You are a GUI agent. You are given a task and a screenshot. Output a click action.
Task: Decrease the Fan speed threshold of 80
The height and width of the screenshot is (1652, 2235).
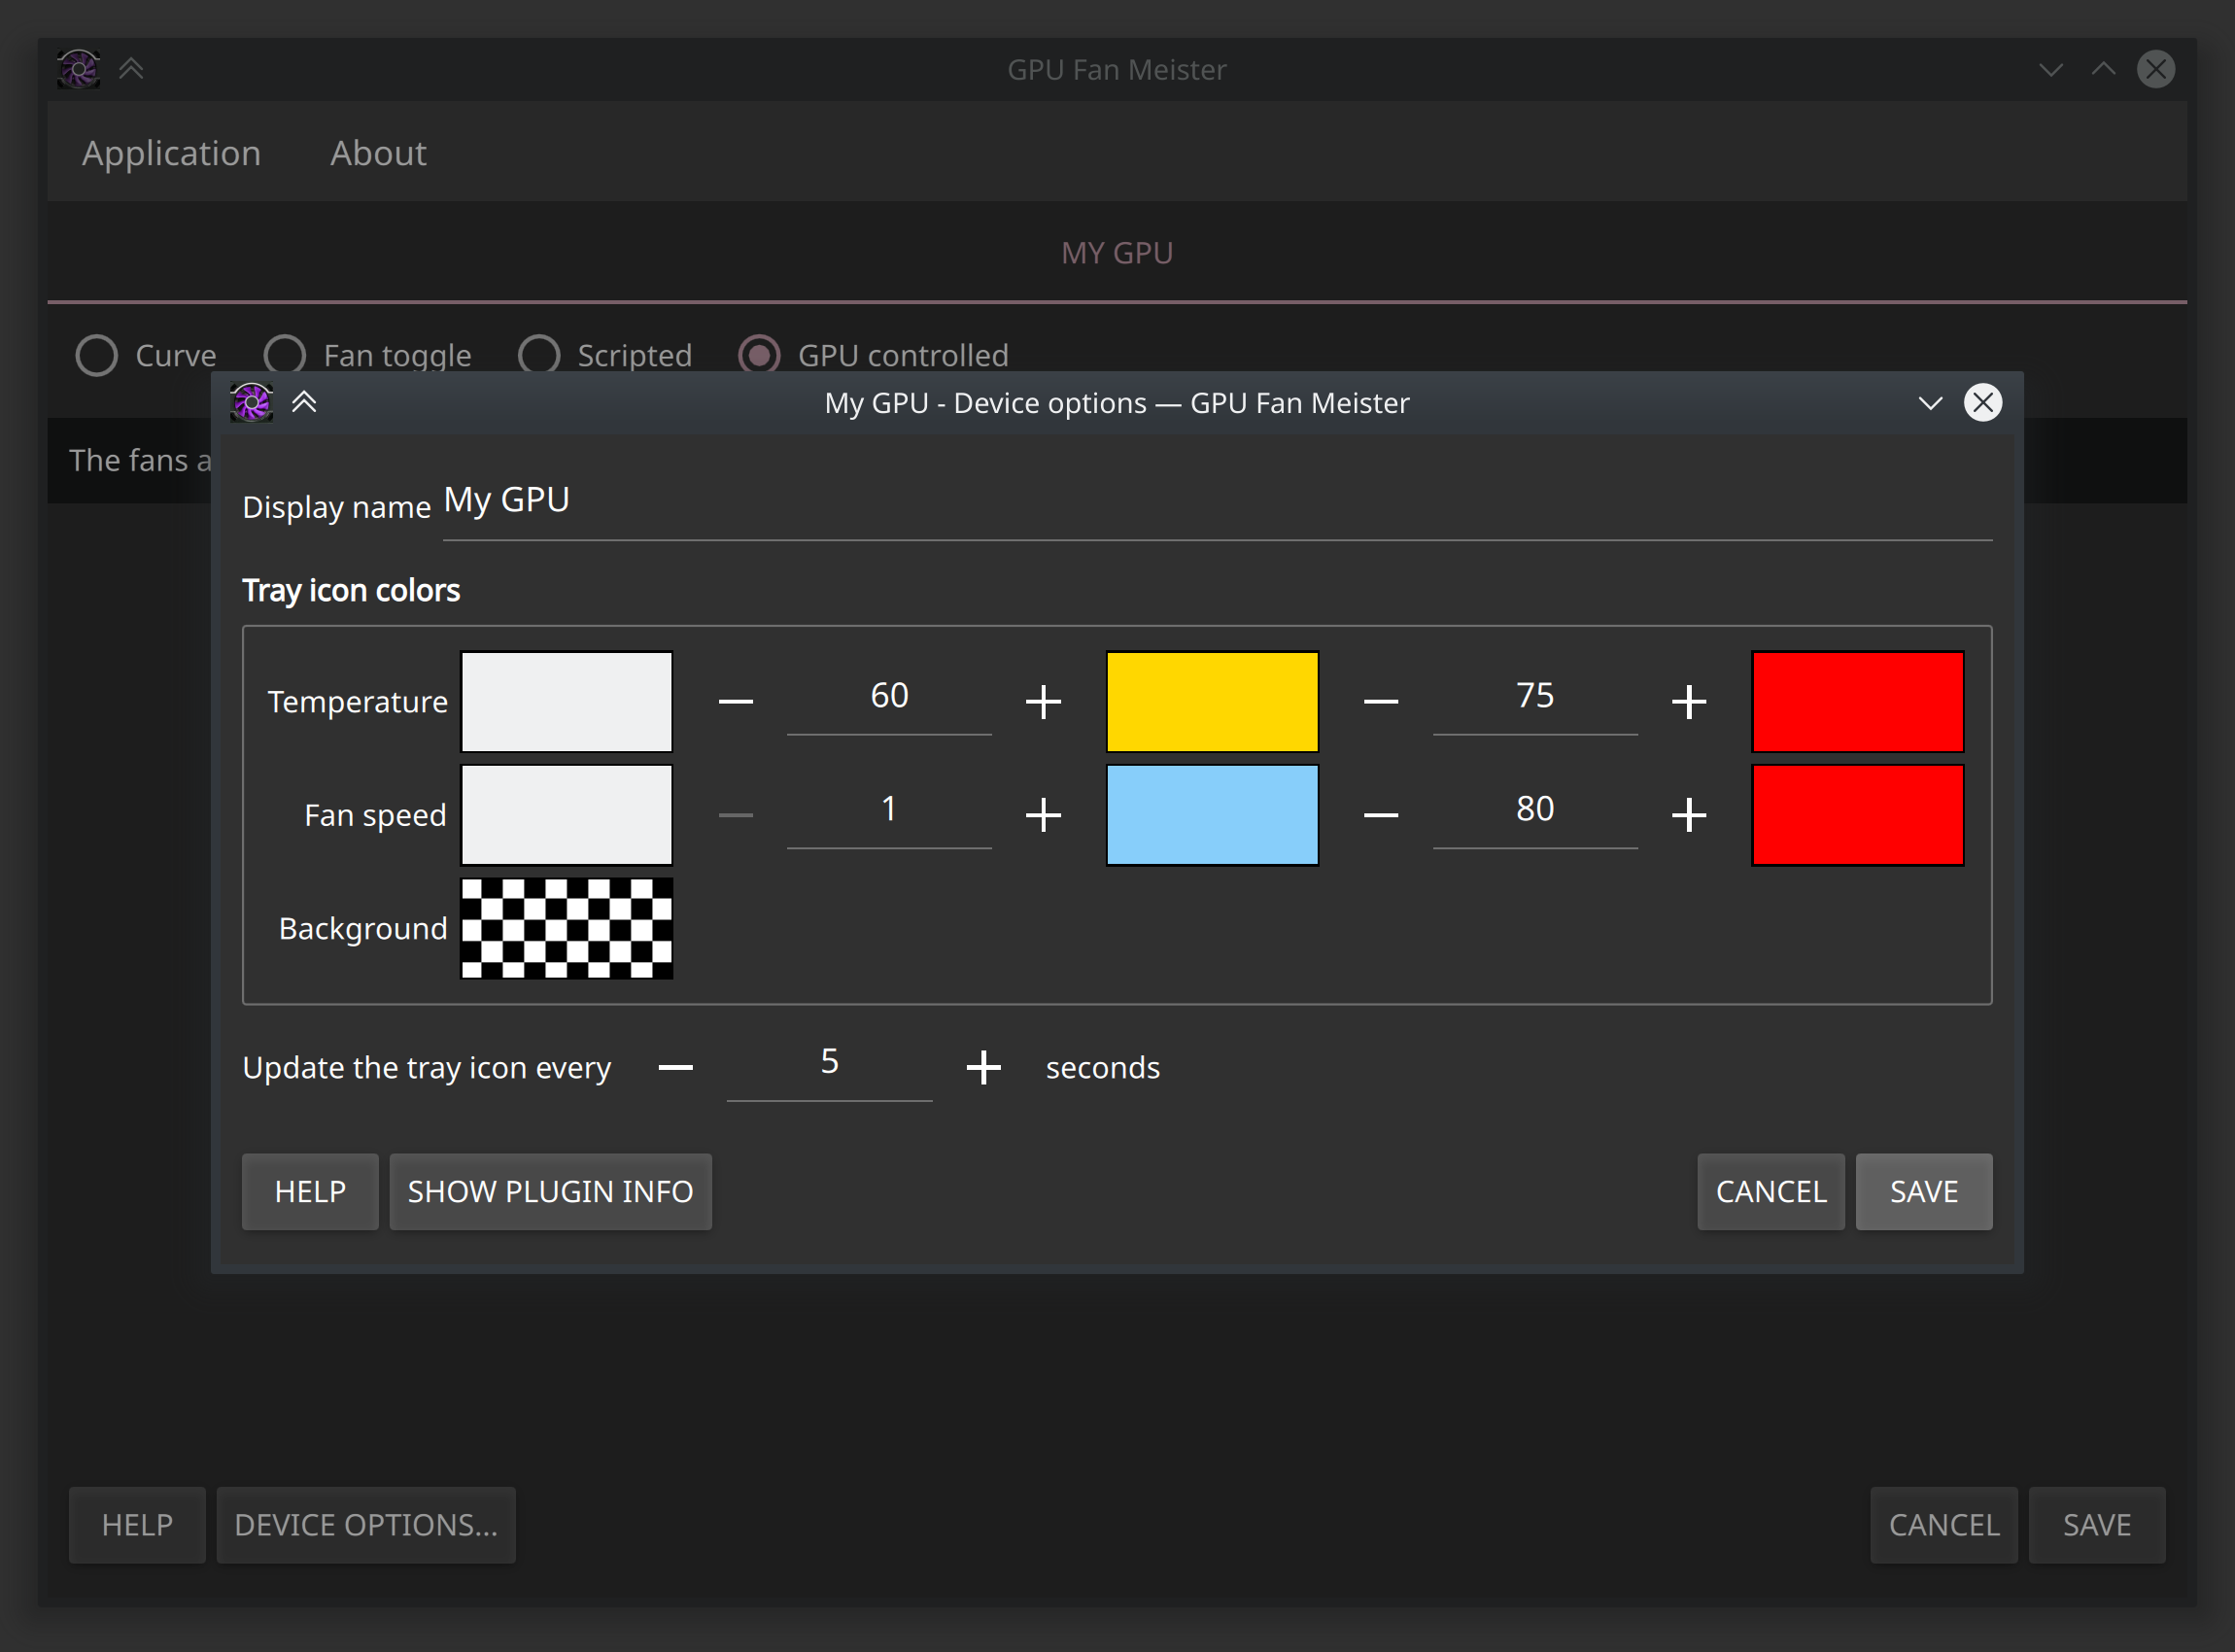coord(1381,815)
